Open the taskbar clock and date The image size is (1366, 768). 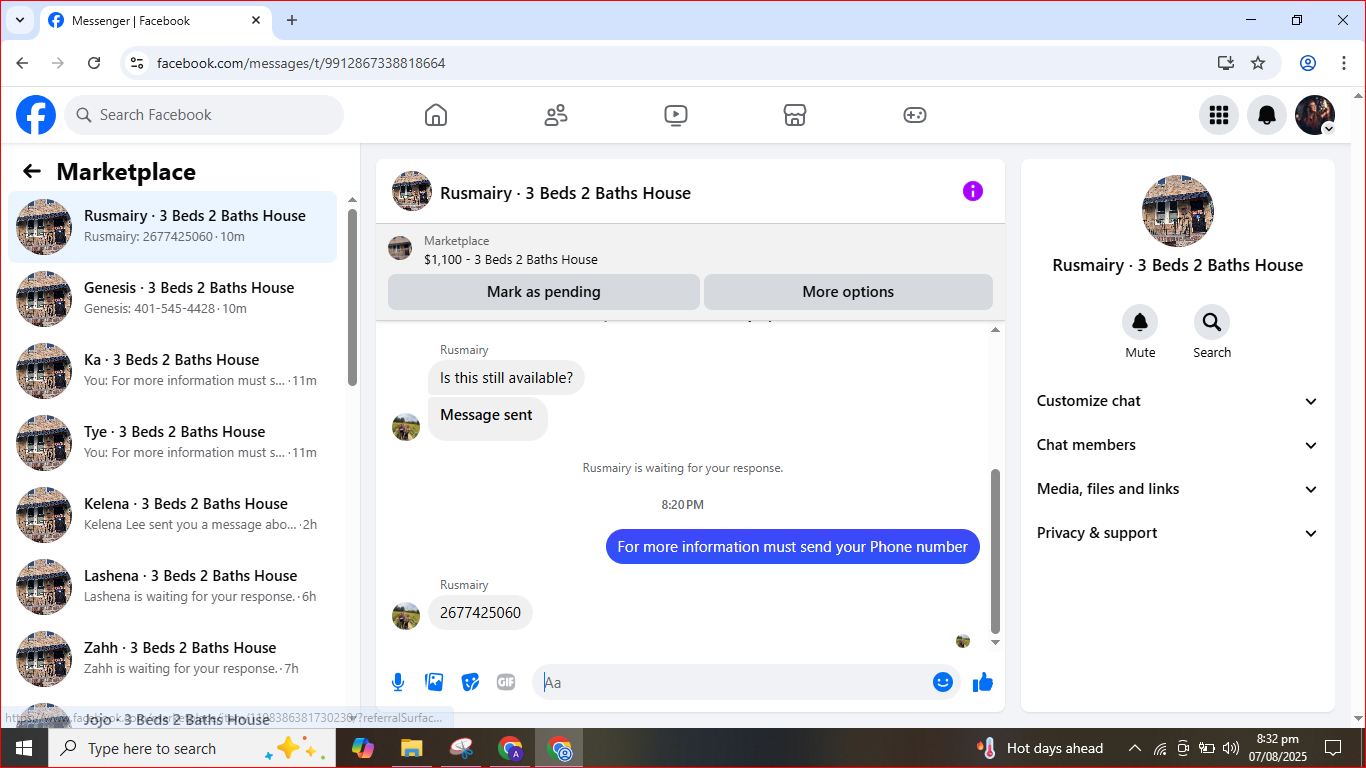pyautogui.click(x=1278, y=748)
